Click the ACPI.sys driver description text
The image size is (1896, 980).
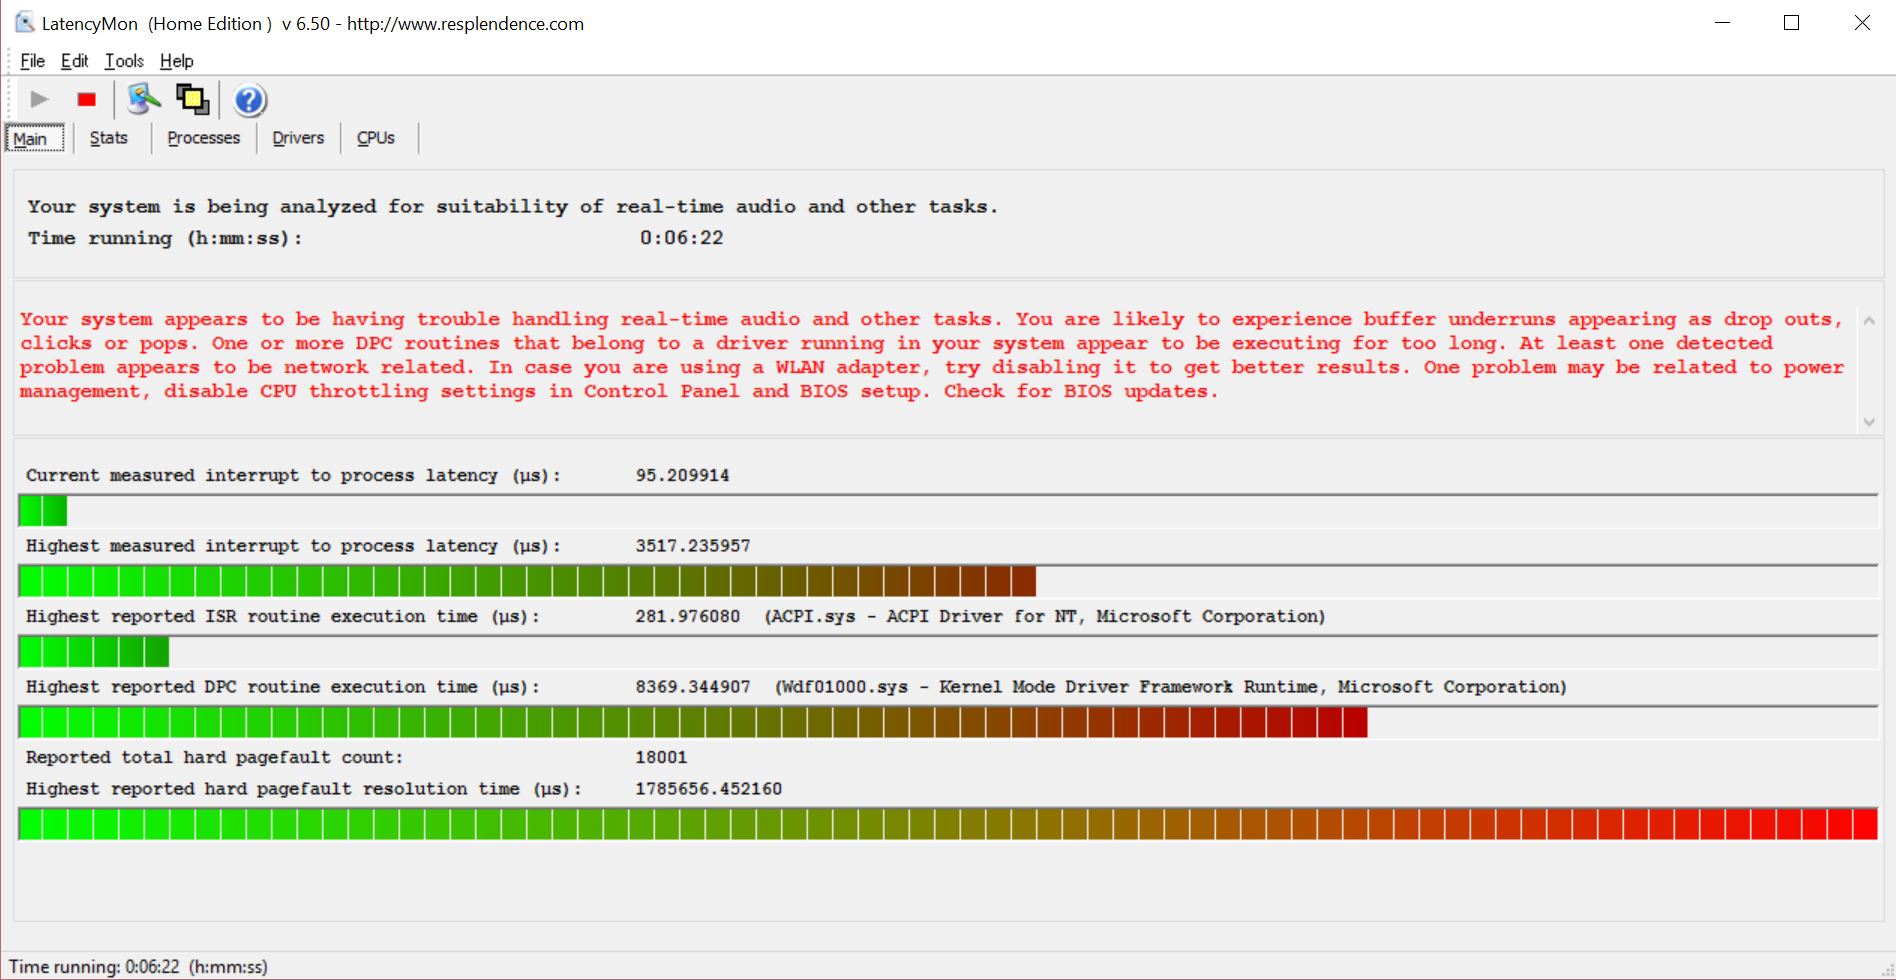tap(1045, 616)
